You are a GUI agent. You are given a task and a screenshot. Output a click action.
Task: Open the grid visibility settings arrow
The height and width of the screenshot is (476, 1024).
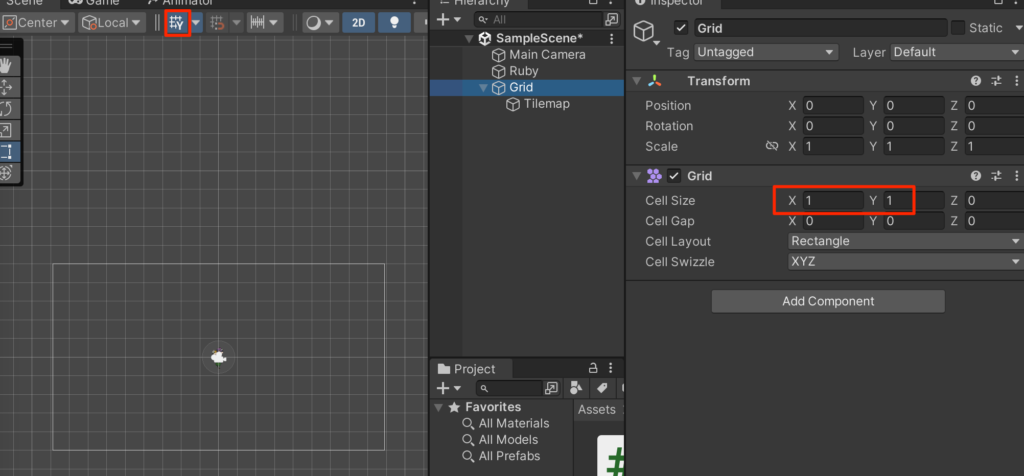(x=196, y=23)
